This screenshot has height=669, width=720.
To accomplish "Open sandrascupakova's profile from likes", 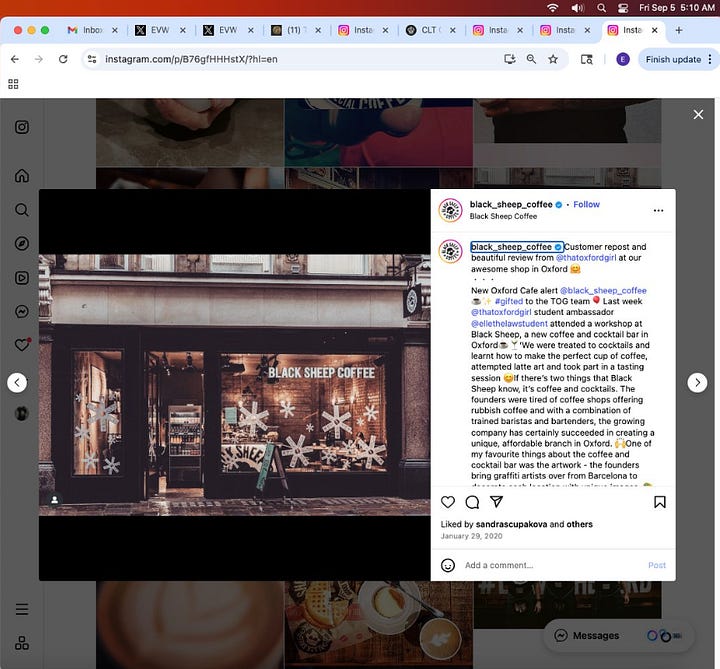I will coord(512,524).
